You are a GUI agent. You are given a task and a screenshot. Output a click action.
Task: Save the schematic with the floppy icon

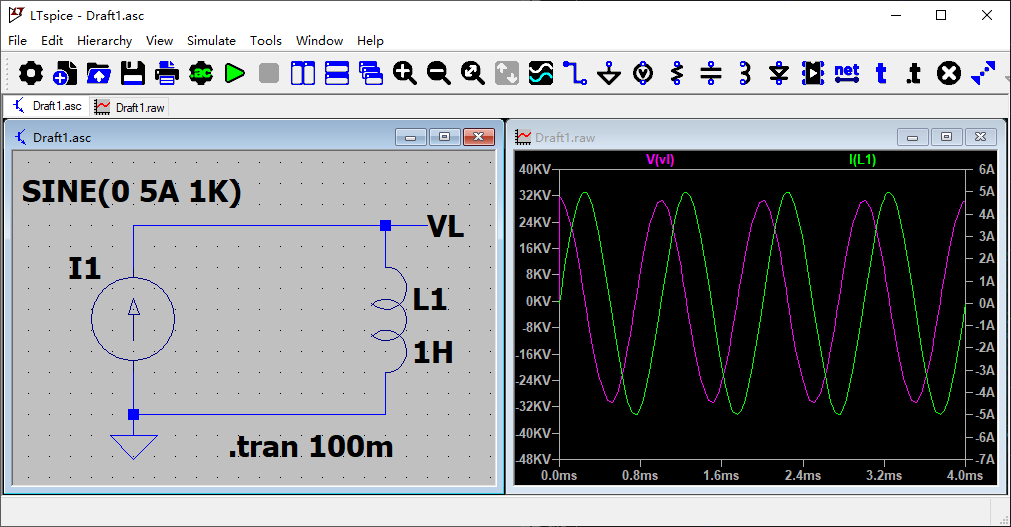click(133, 73)
